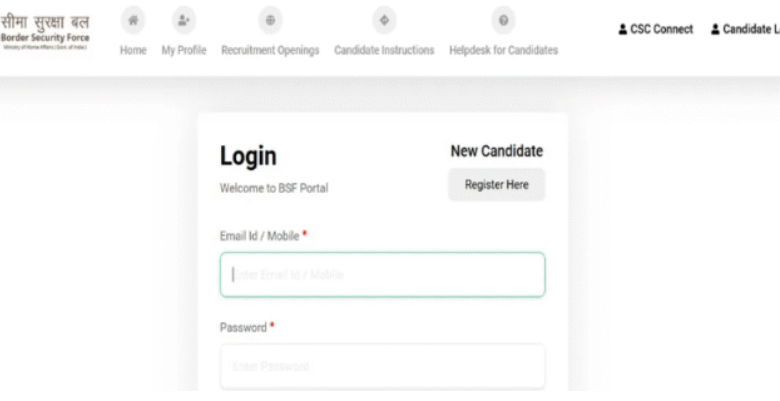Click the Home house icon

coord(133,21)
